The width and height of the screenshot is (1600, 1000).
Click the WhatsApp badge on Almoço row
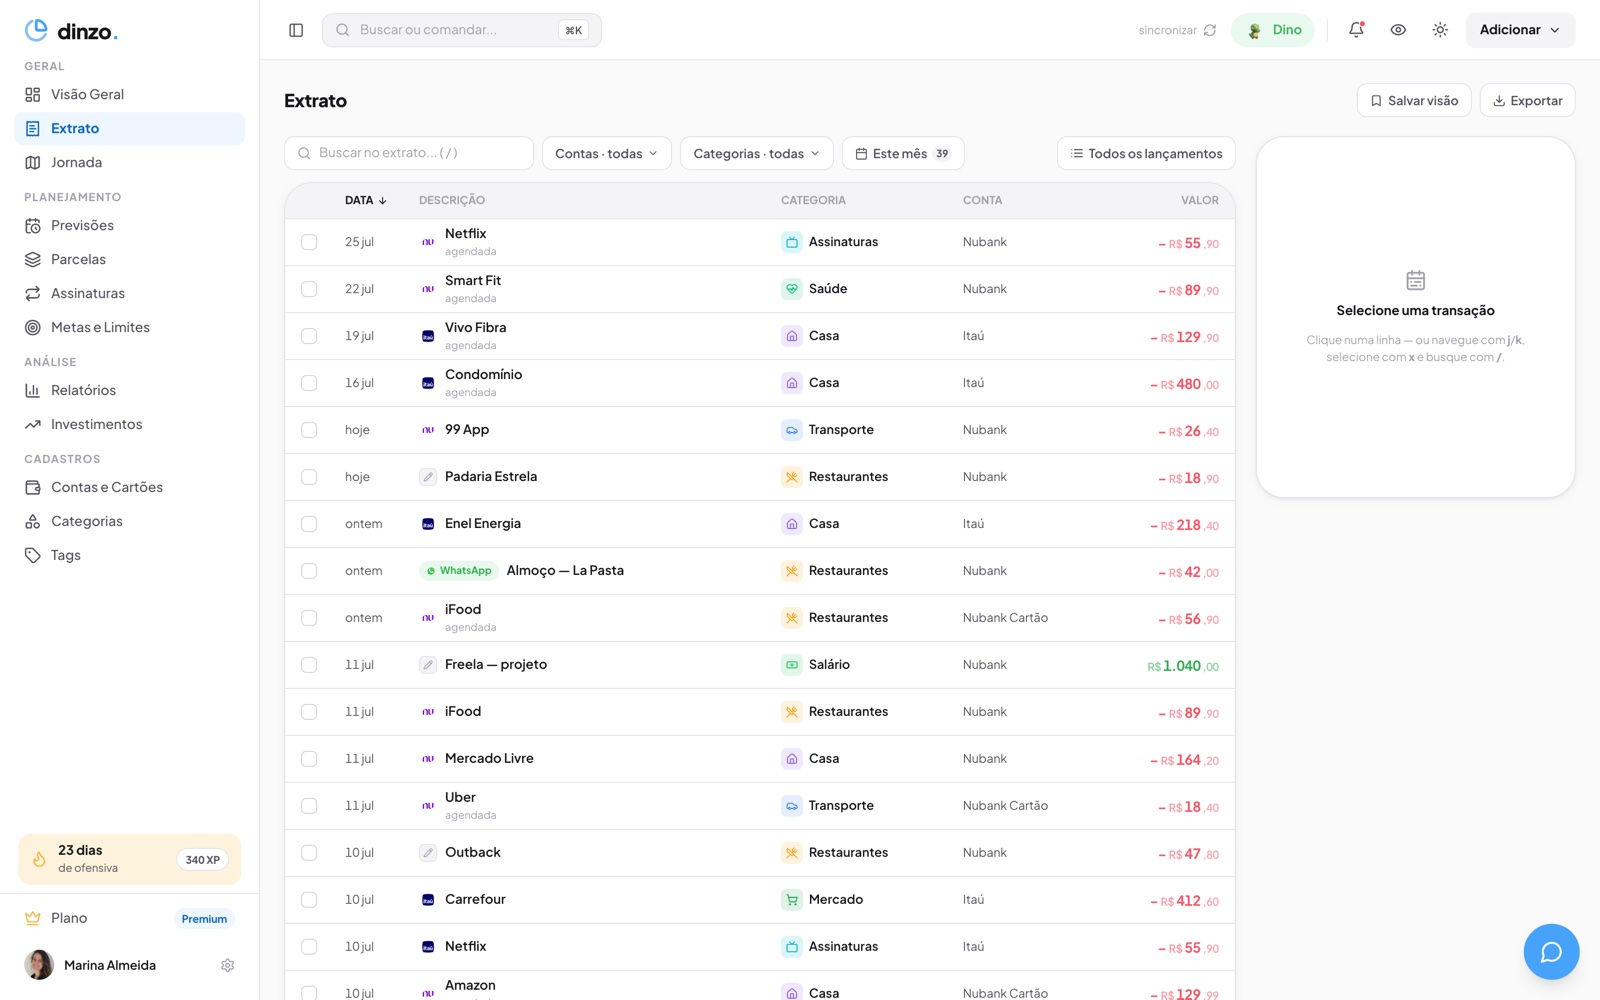tap(459, 571)
